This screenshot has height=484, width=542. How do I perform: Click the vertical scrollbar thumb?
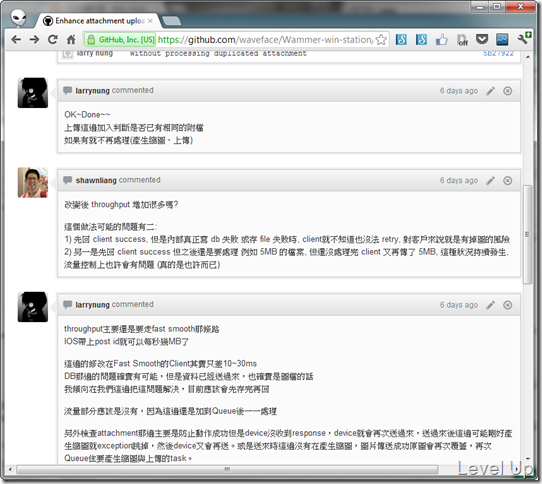click(527, 234)
